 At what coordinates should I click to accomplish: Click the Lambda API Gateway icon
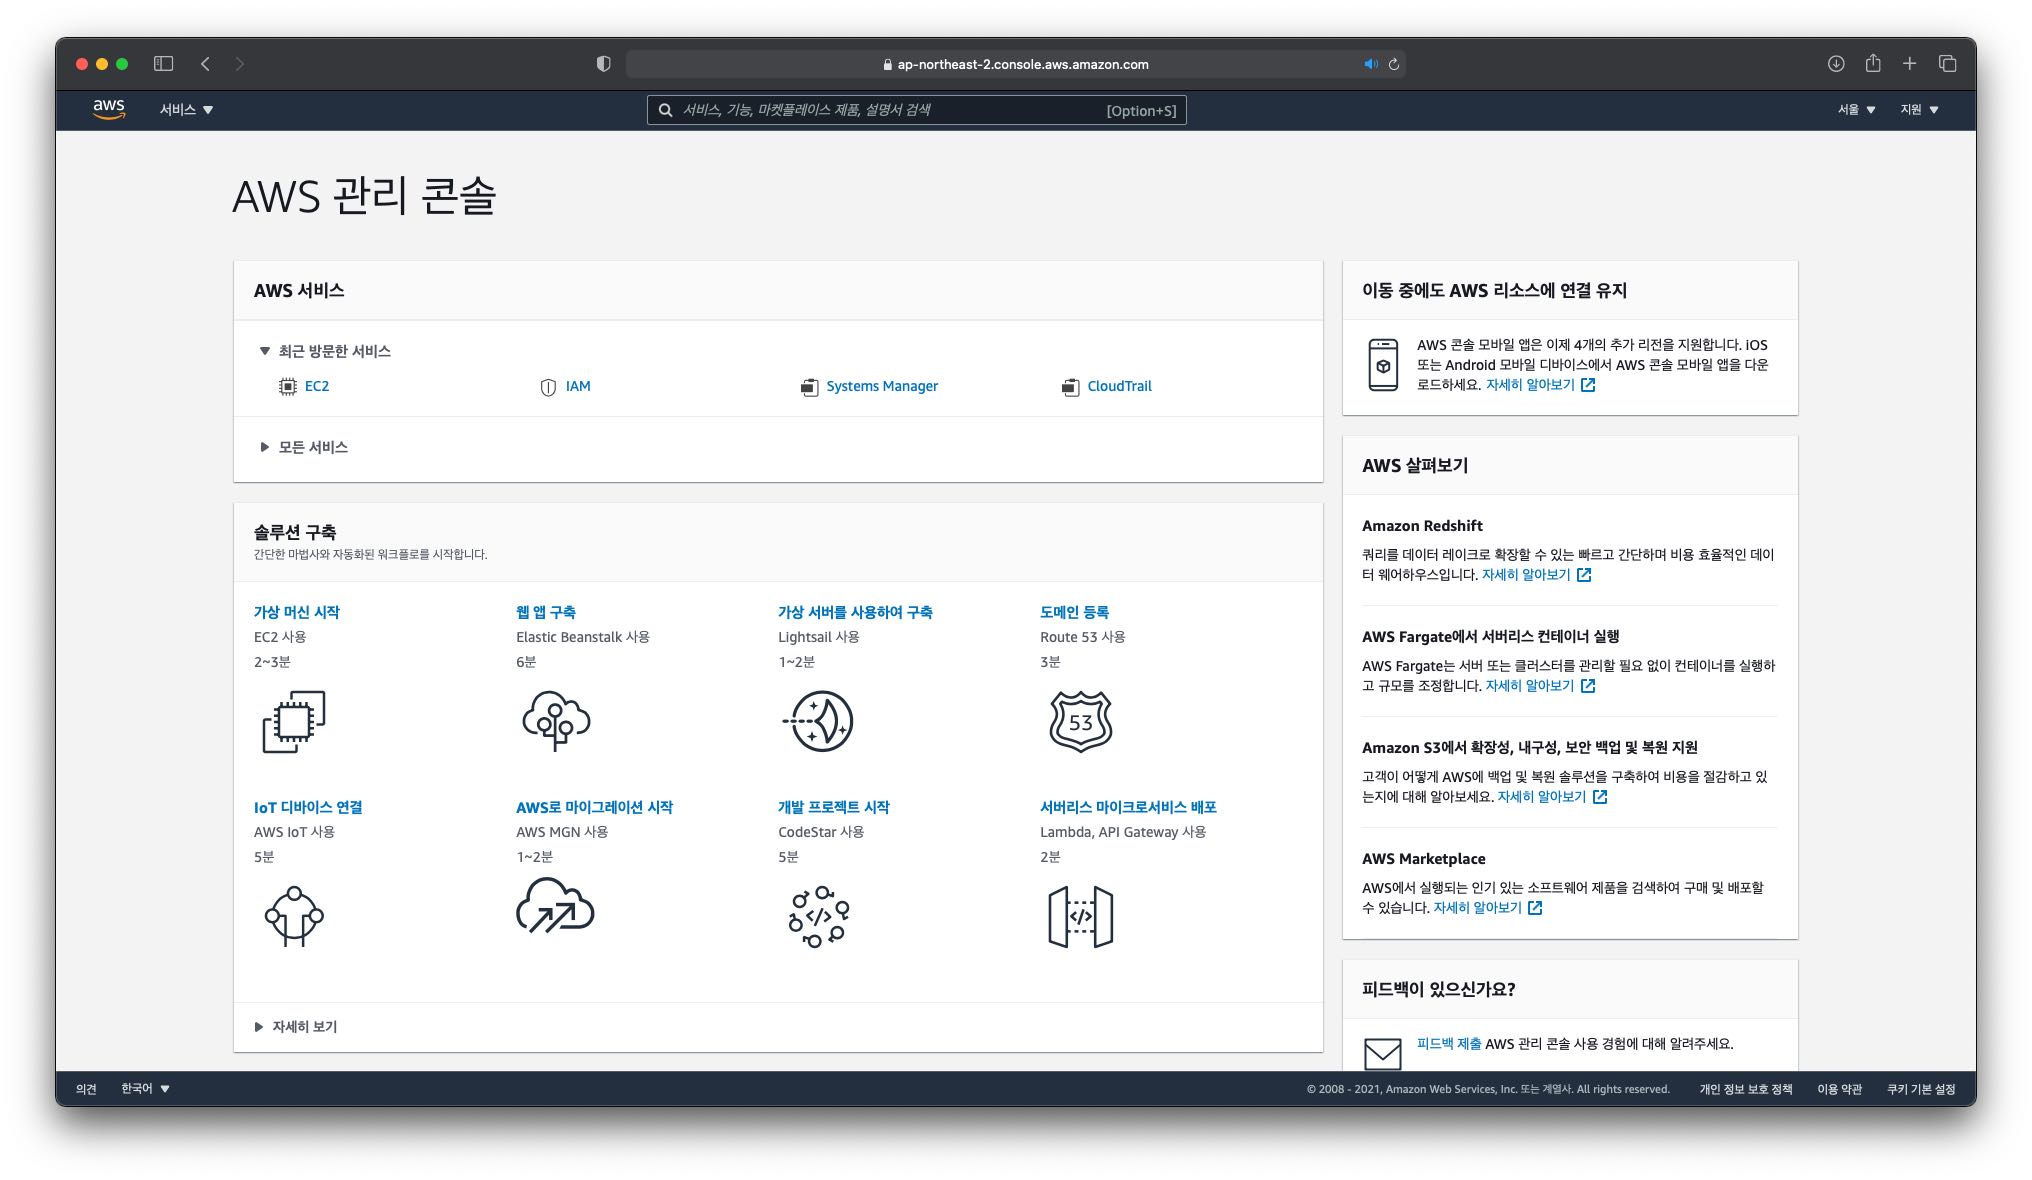click(x=1080, y=916)
